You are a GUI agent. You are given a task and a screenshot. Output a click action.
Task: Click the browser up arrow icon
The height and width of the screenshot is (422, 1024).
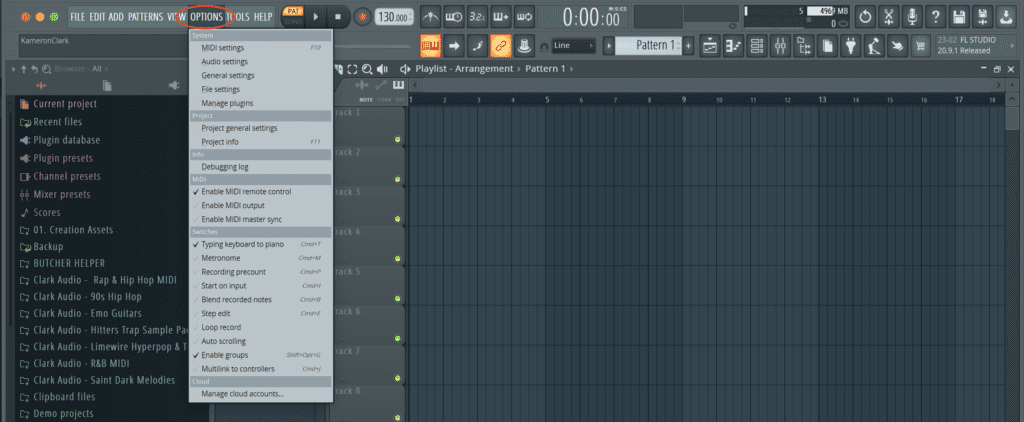24,69
